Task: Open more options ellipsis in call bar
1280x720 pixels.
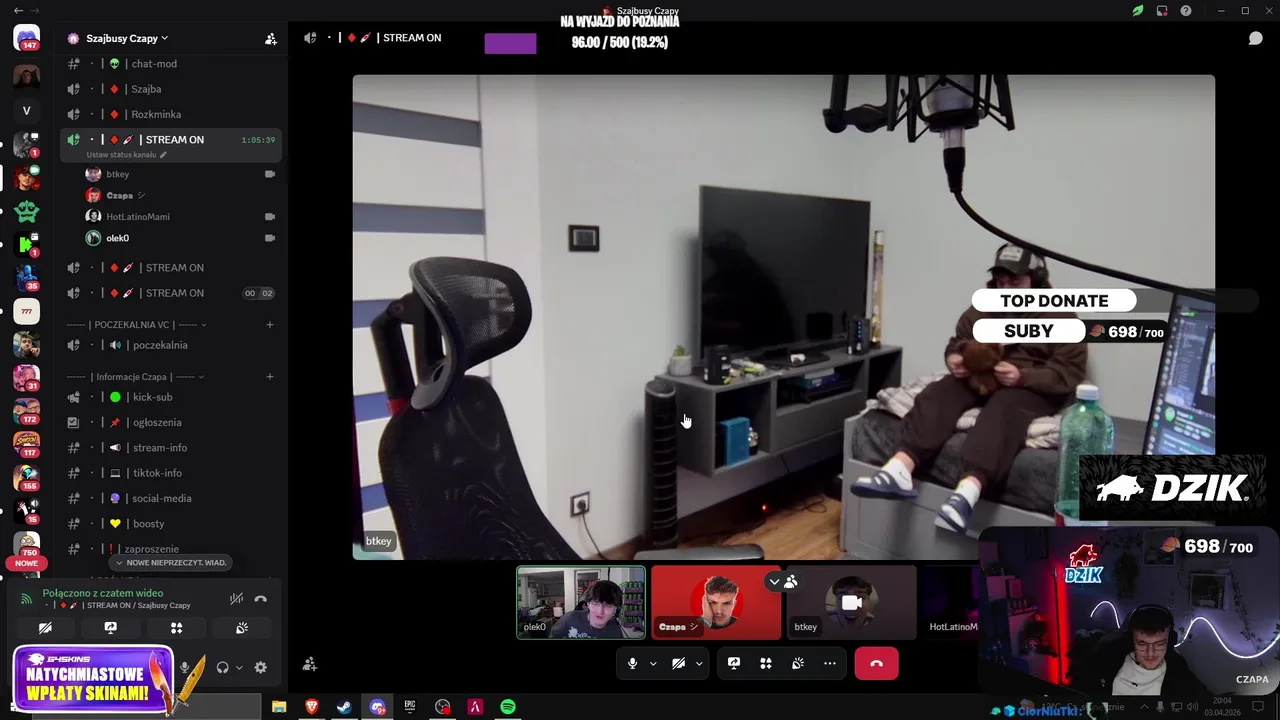Action: click(829, 663)
